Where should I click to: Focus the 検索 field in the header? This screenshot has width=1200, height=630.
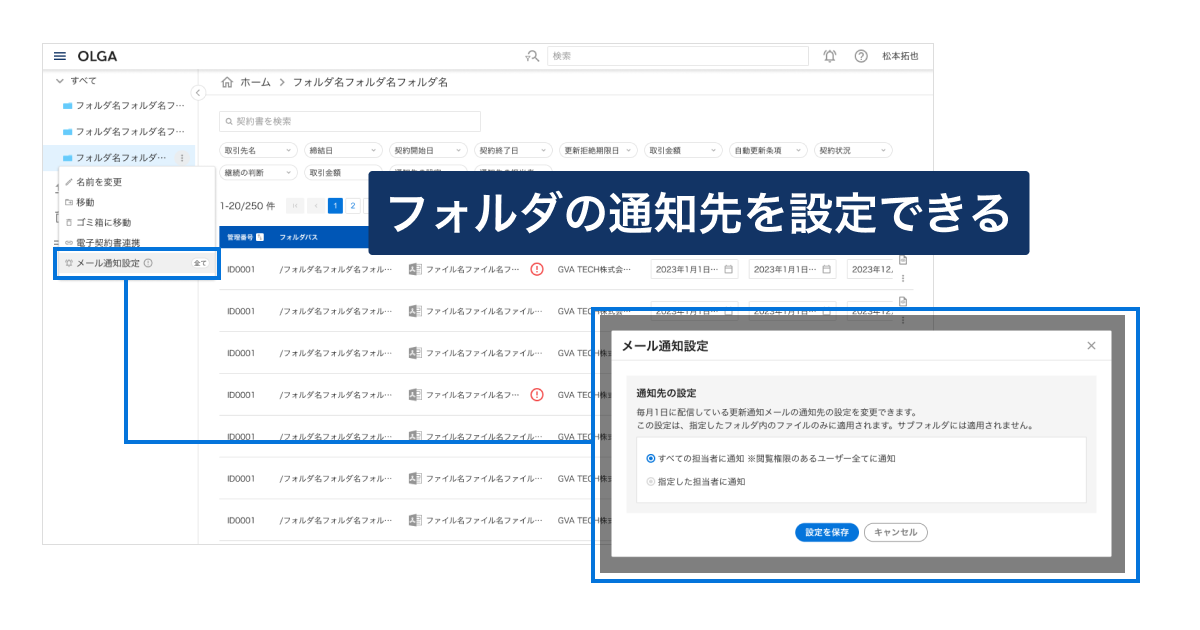point(678,56)
